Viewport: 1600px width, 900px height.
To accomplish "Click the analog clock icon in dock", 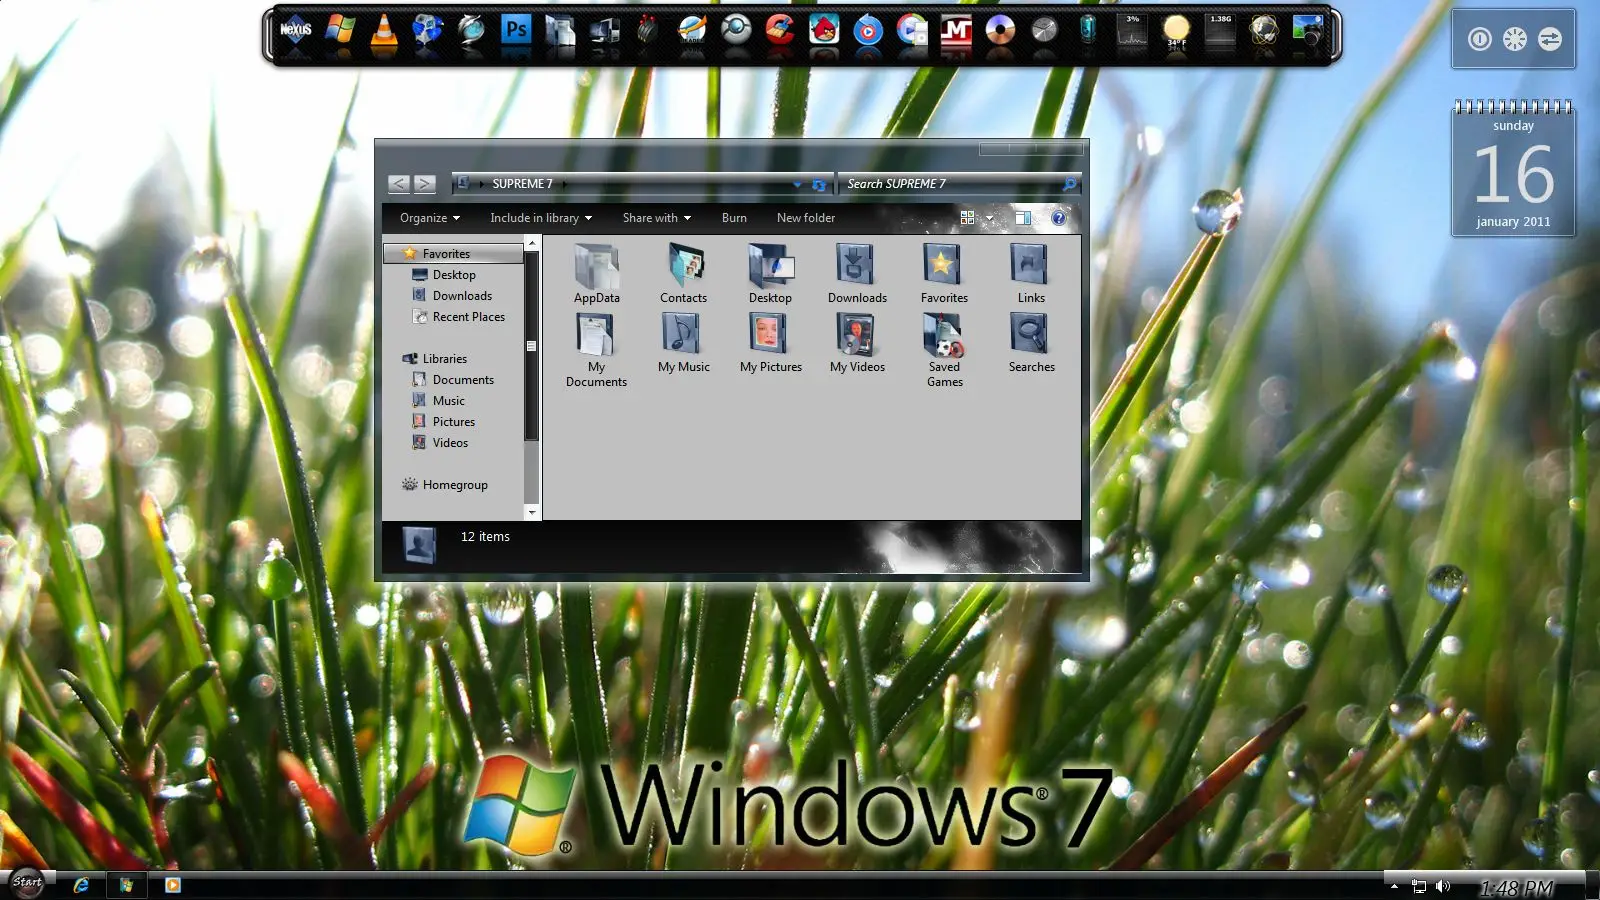I will click(x=1044, y=30).
